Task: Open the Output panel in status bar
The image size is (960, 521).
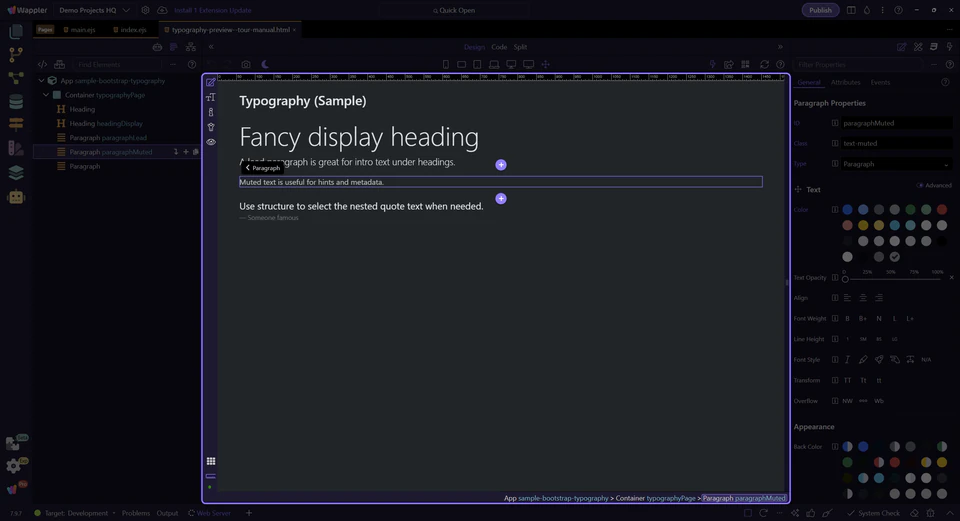Action: pyautogui.click(x=167, y=513)
